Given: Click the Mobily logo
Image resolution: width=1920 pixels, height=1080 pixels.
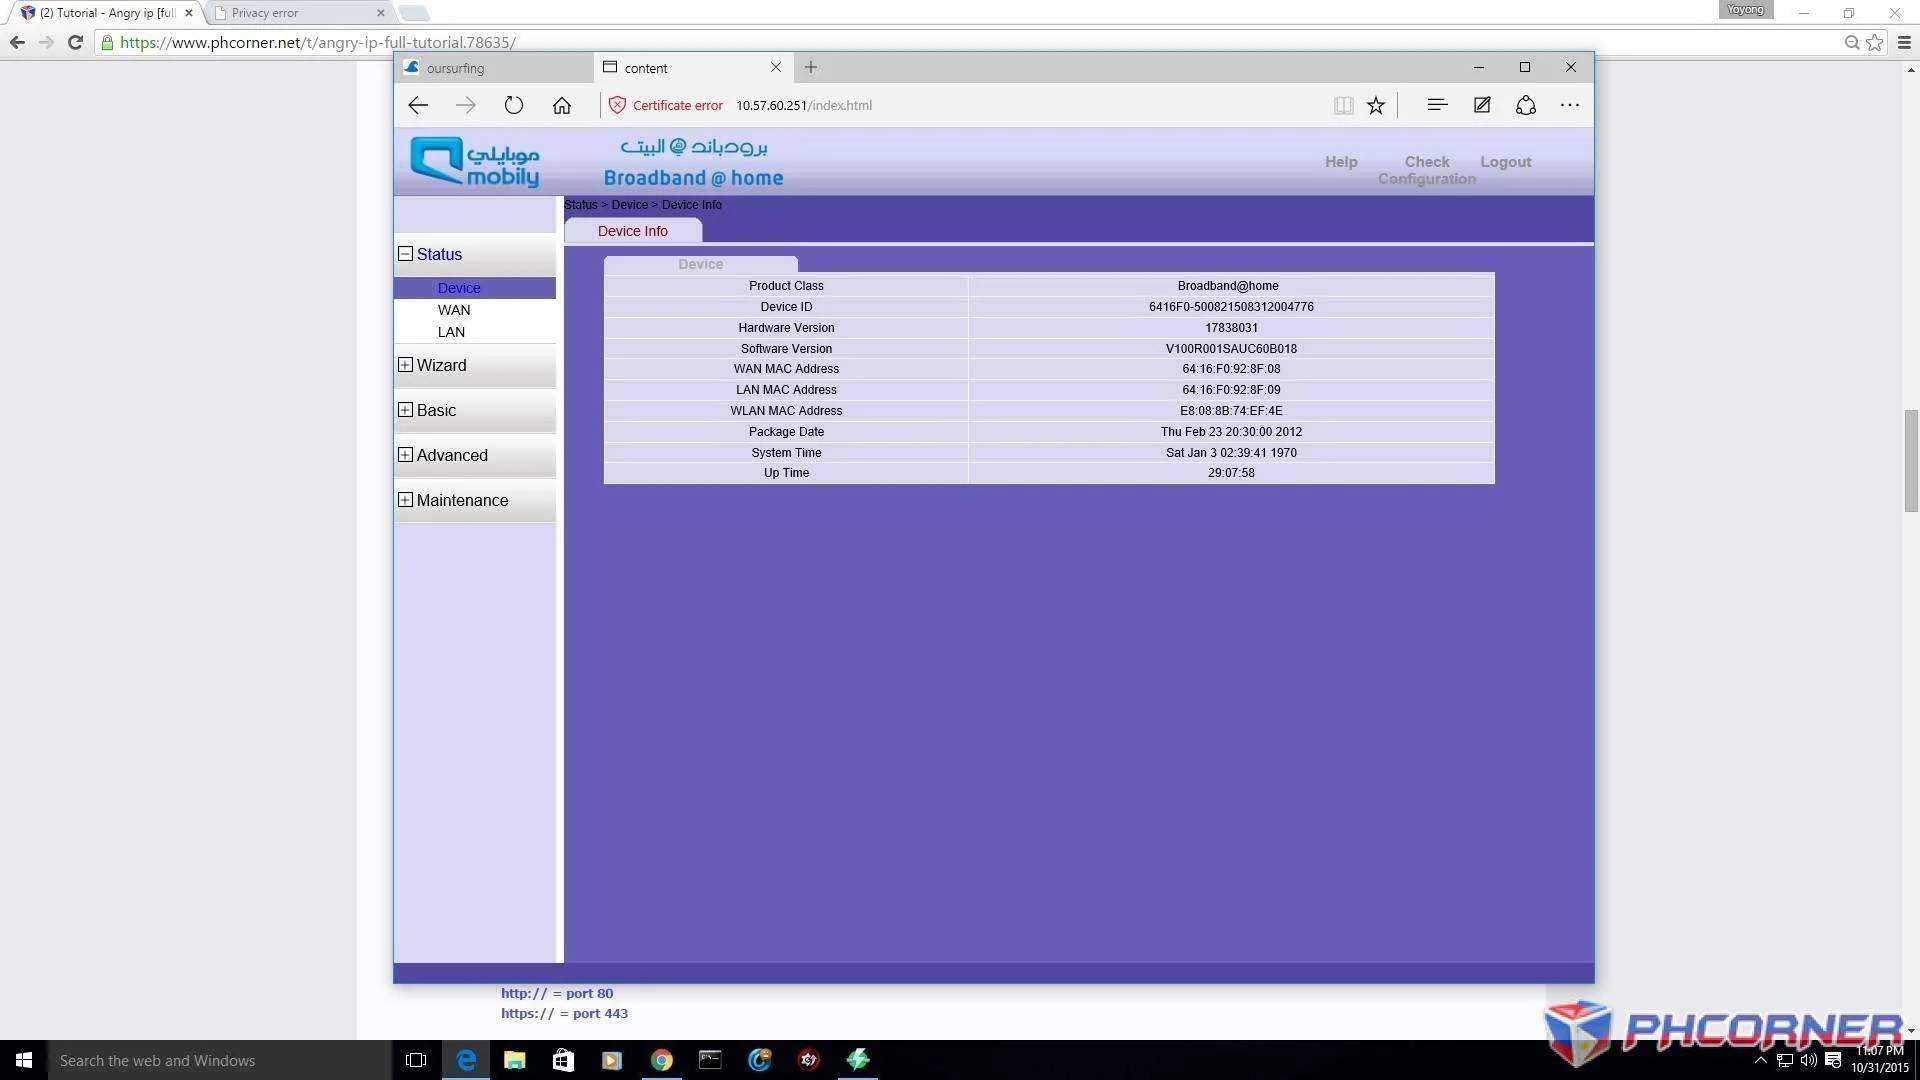Looking at the screenshot, I should (475, 162).
